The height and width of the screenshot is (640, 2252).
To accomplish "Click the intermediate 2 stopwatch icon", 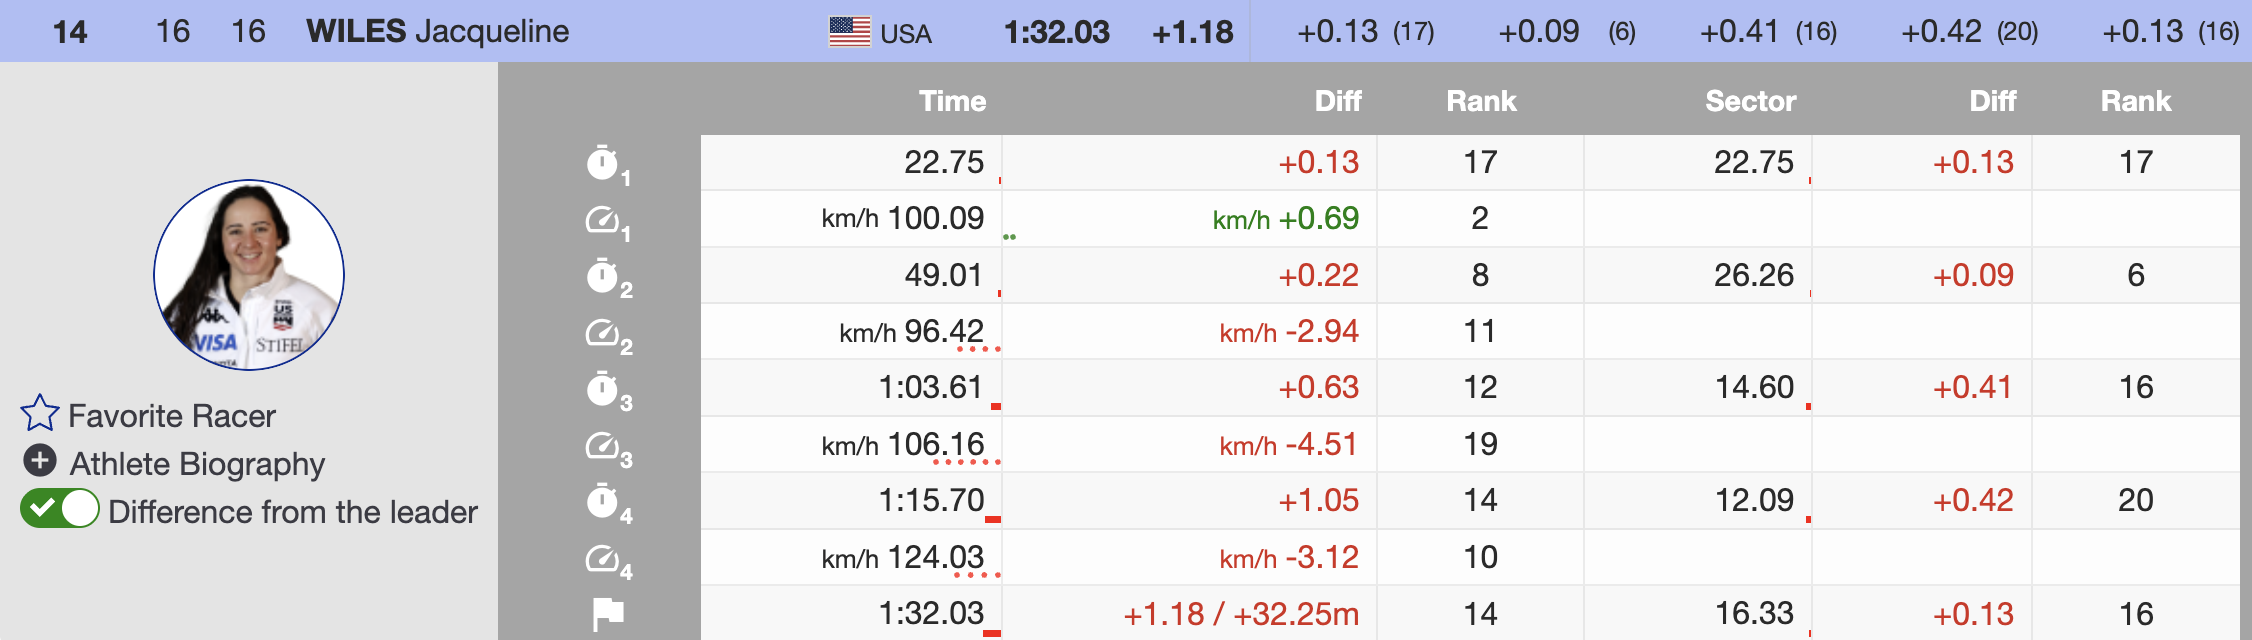I will pos(603,275).
